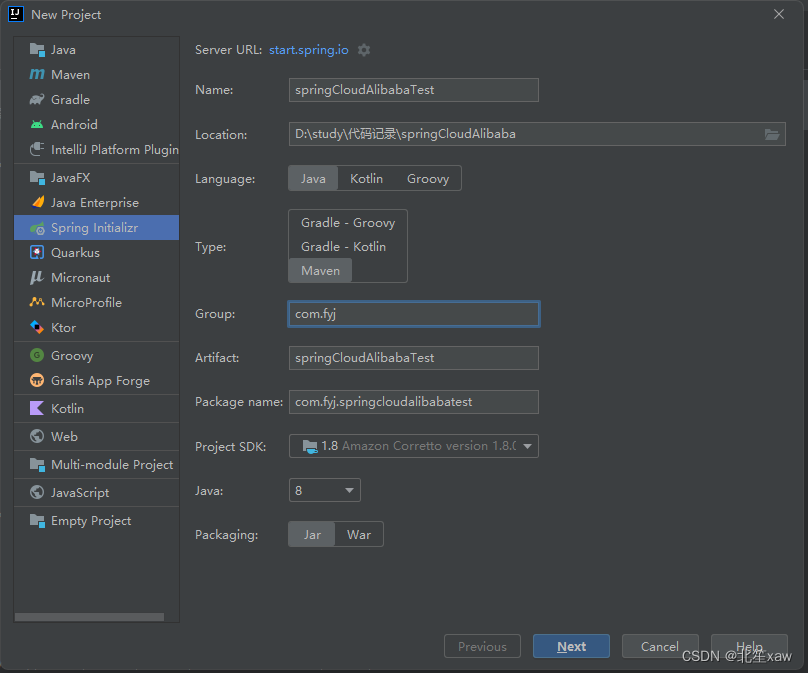808x673 pixels.
Task: Select "Quarkus" label in generator list
Action: point(75,253)
